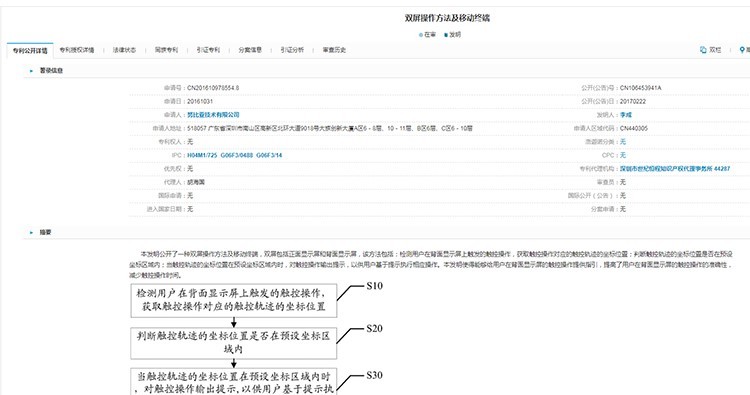This screenshot has width=750, height=395.
Task: Open IPC class link H04M1/725
Action: tap(202, 155)
